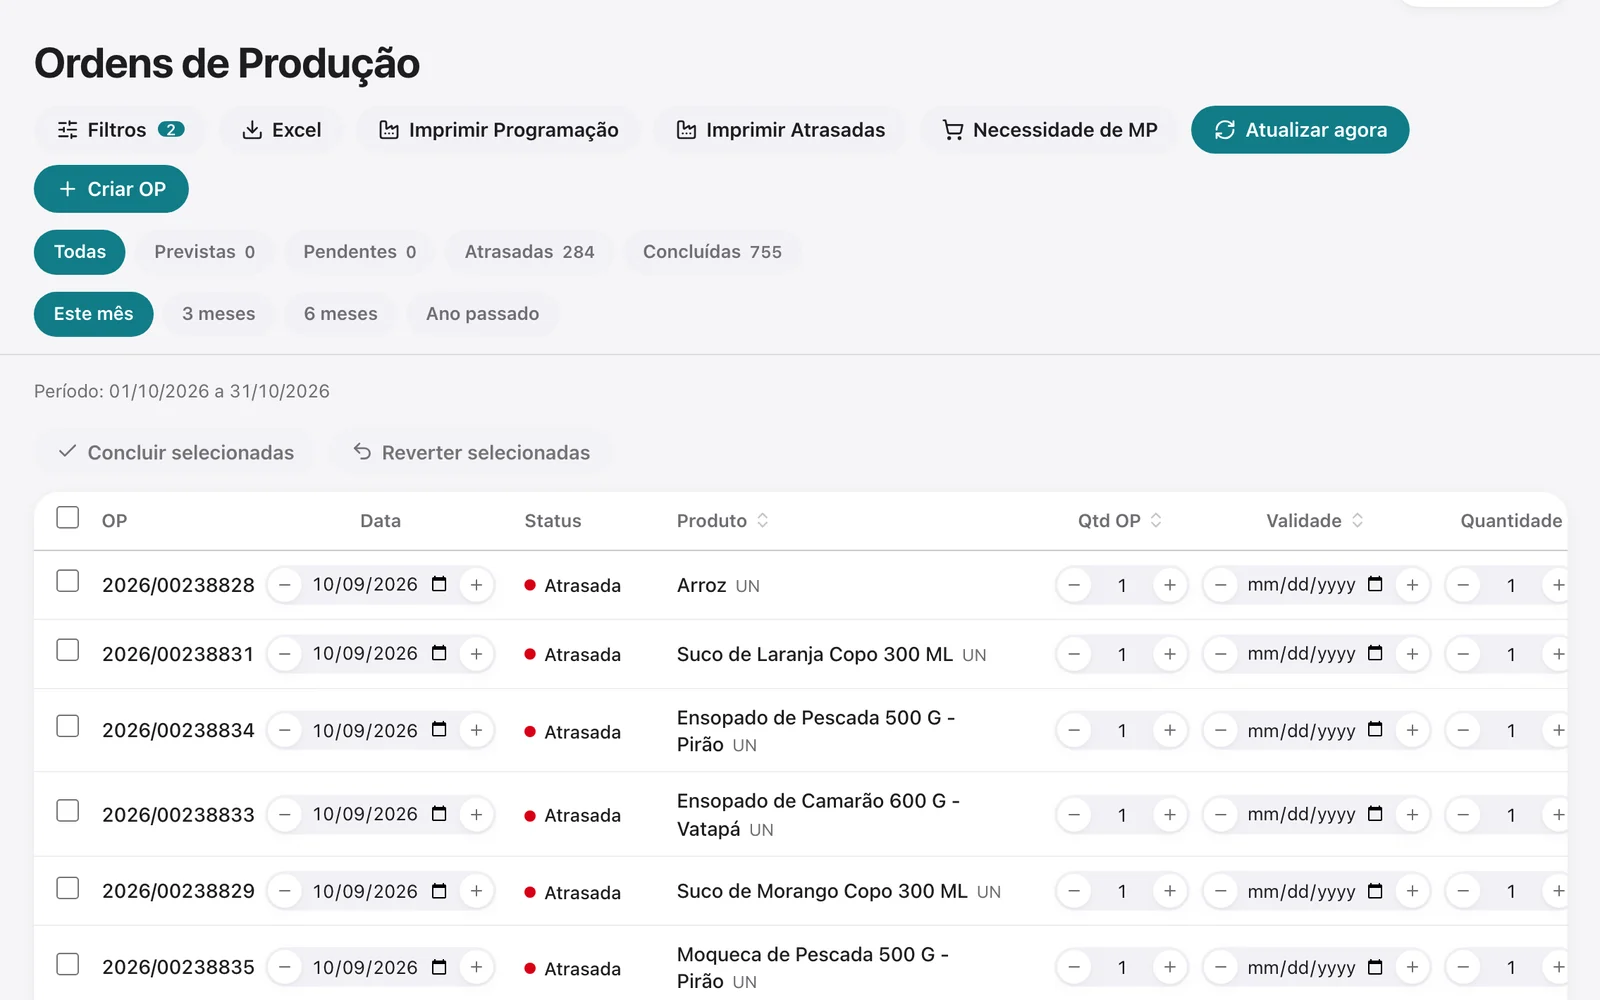Choose the 3 meses period
Screen dimensions: 1600x1000
click(x=218, y=314)
